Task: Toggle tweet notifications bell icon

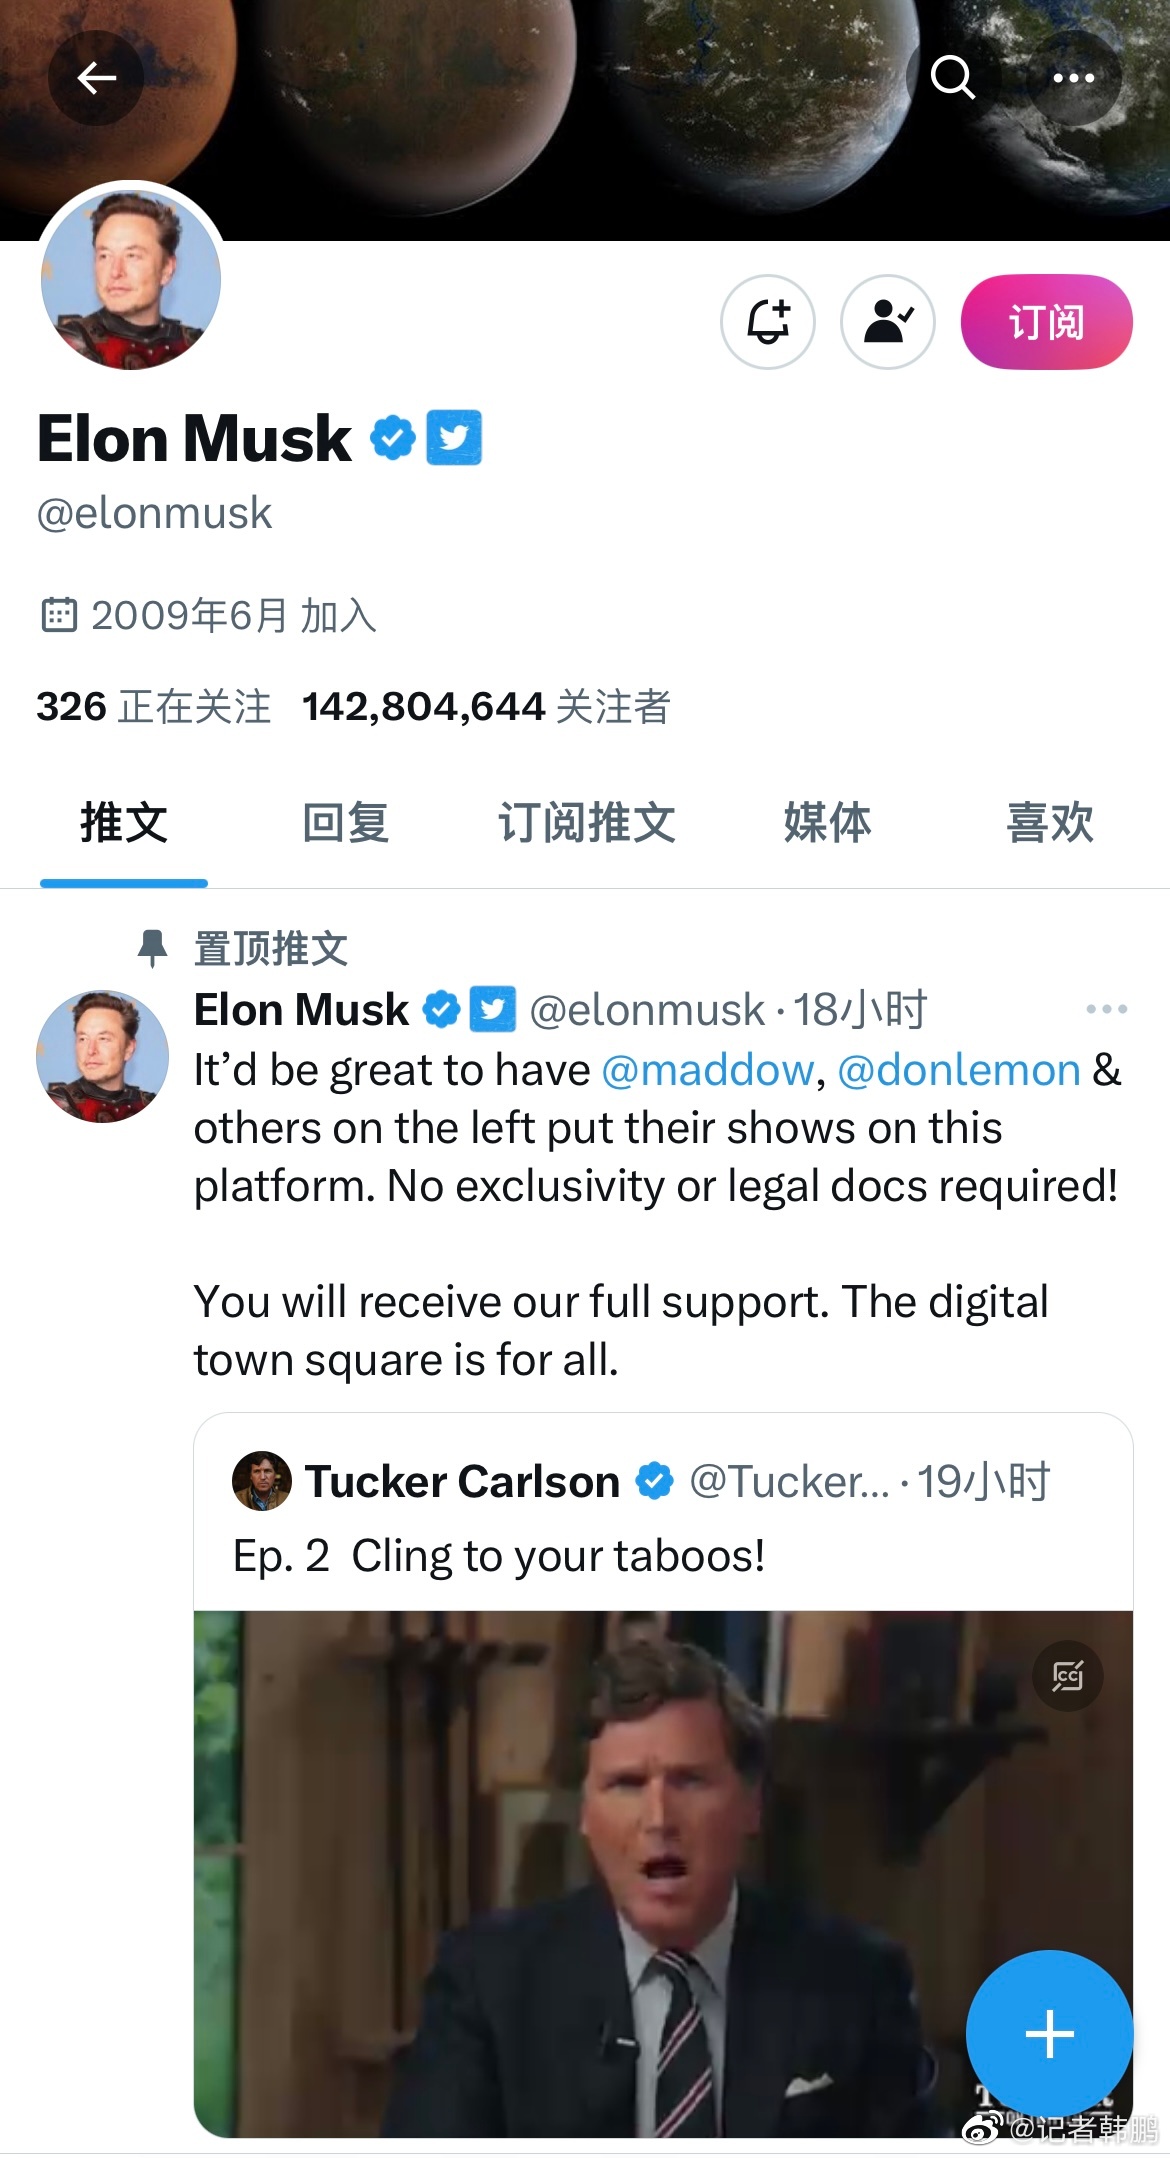Action: click(768, 322)
